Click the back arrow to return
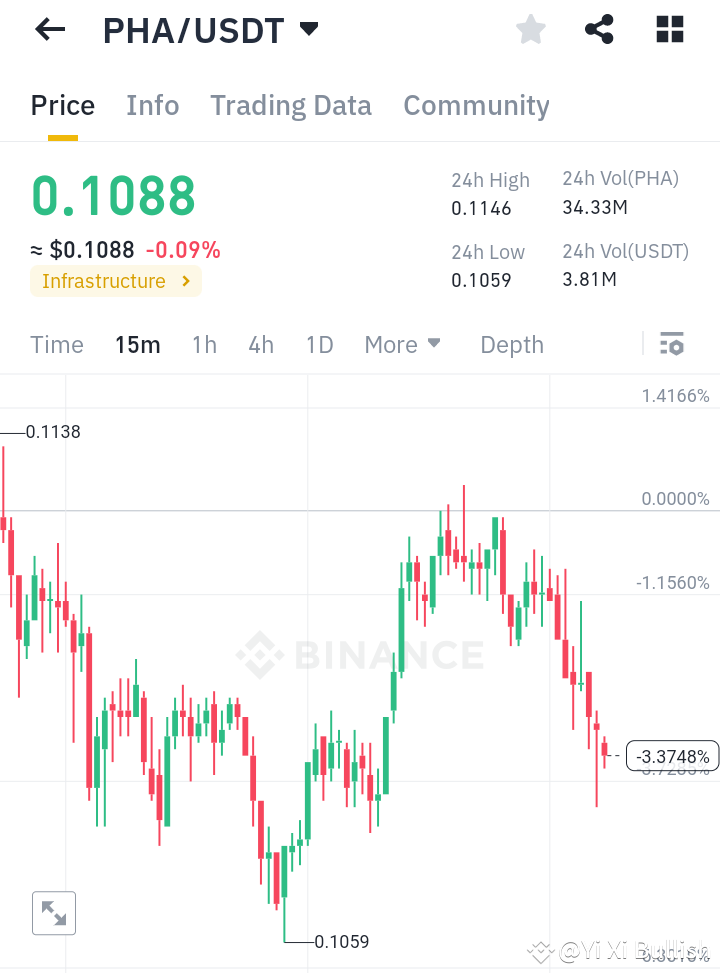720x973 pixels. [x=48, y=29]
